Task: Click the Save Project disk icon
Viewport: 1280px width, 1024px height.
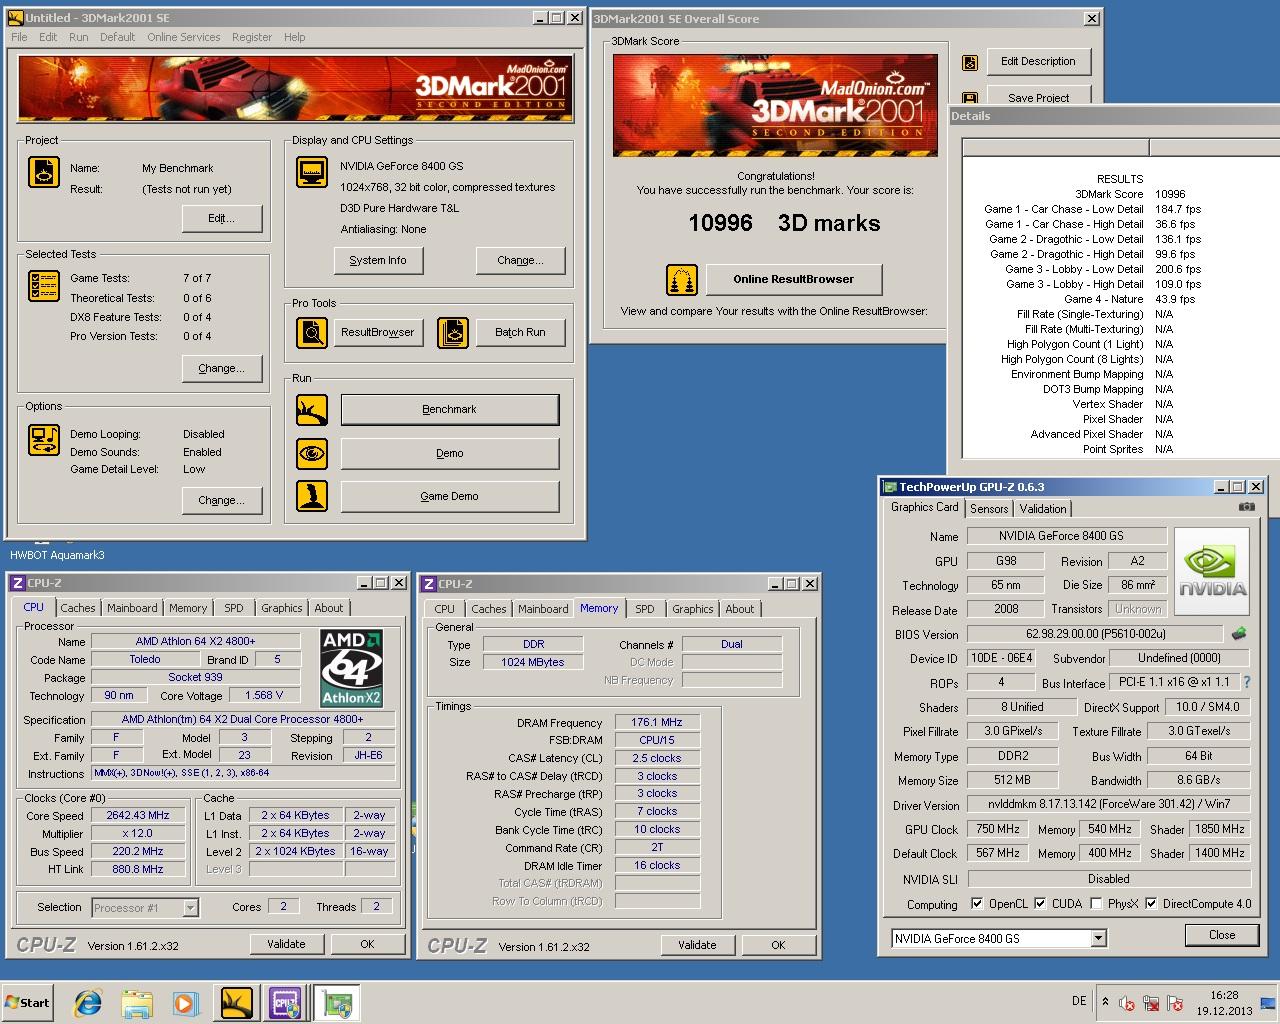Action: click(x=969, y=98)
